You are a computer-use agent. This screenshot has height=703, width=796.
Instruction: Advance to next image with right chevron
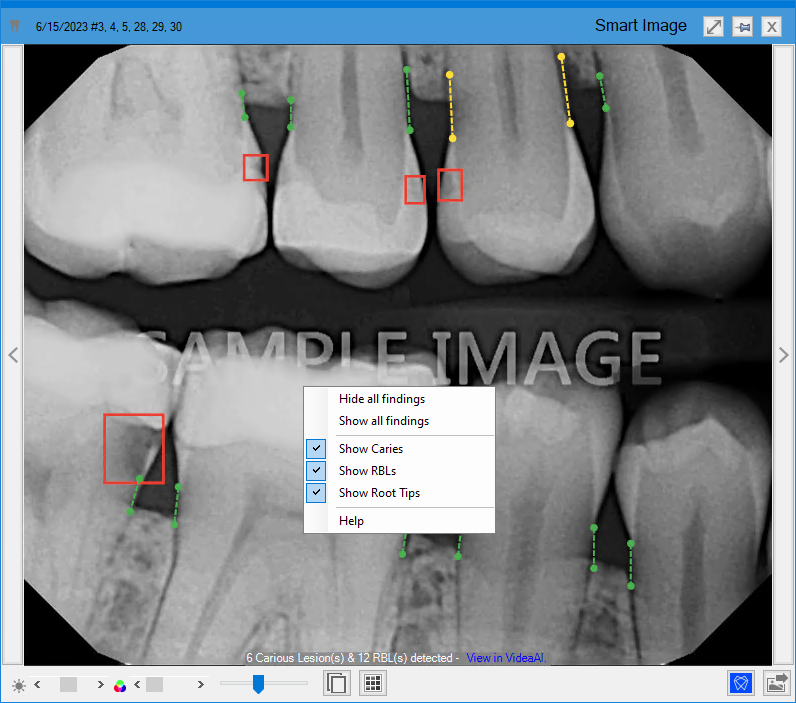783,355
